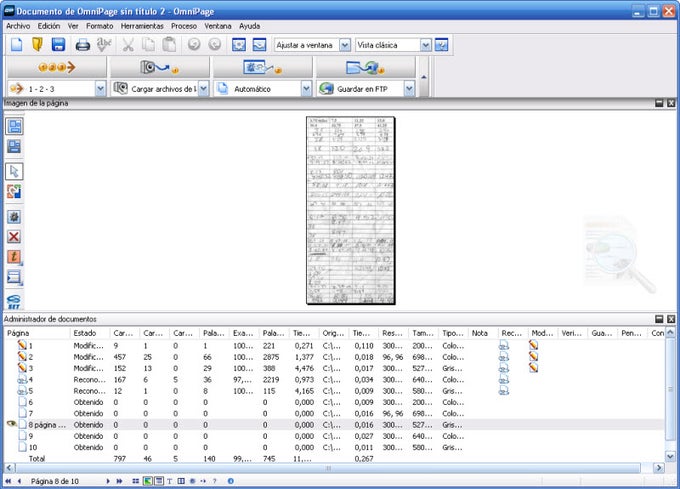Click the export results step button
This screenshot has width=680, height=489.
[x=365, y=68]
